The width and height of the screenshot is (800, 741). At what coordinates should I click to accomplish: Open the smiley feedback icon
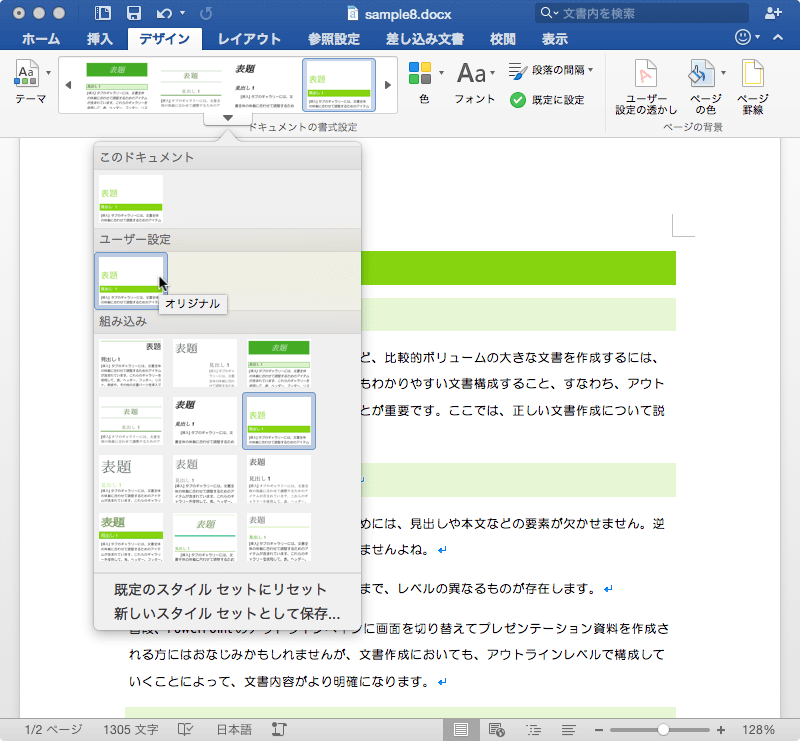743,37
